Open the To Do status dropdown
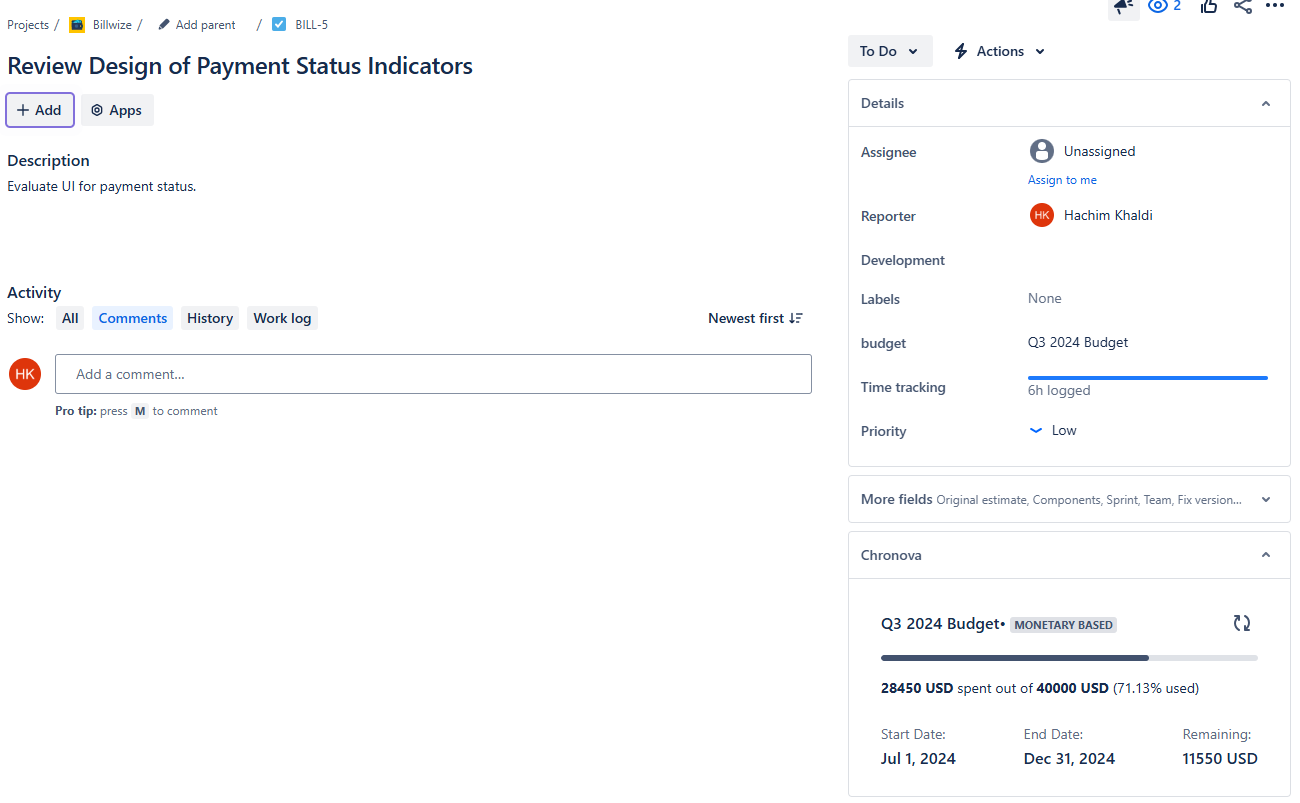Image resolution: width=1300 pixels, height=803 pixels. (890, 51)
